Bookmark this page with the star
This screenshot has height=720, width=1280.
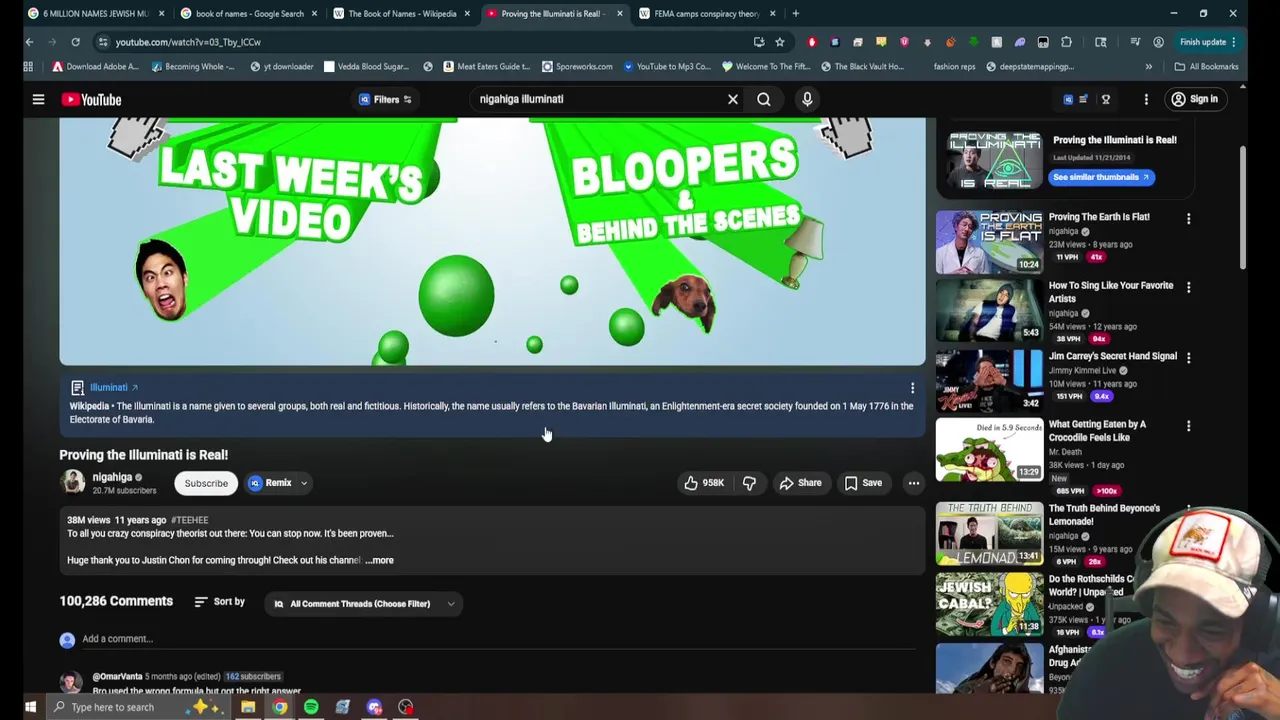780,42
